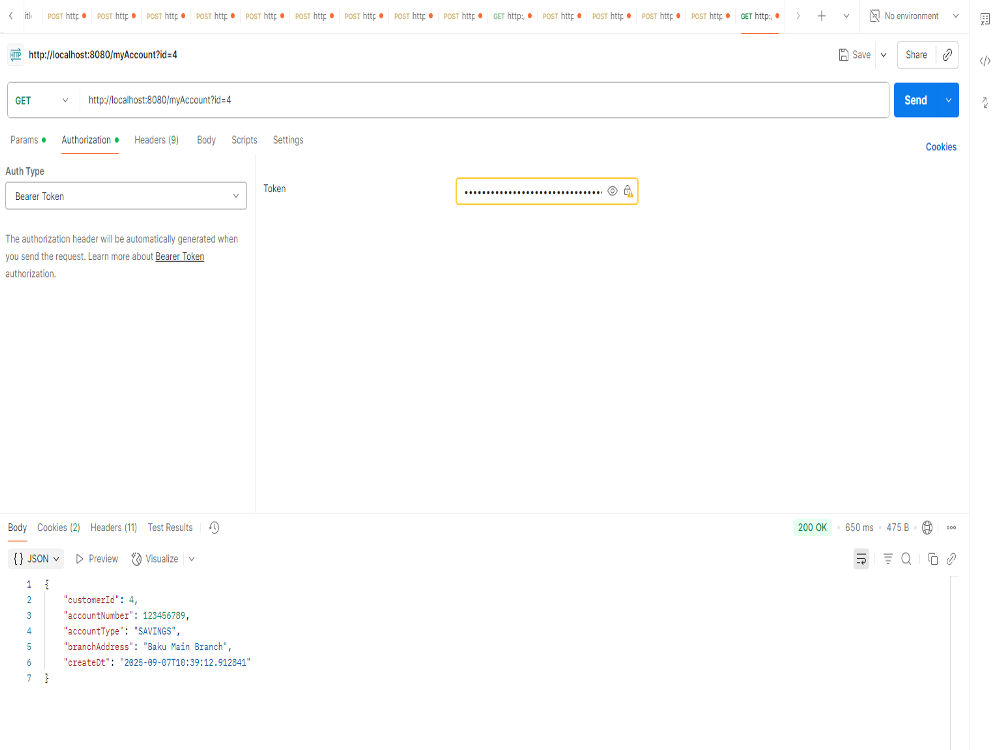This screenshot has width=1000, height=750.
Task: Select the Authorization tab
Action: [90, 140]
